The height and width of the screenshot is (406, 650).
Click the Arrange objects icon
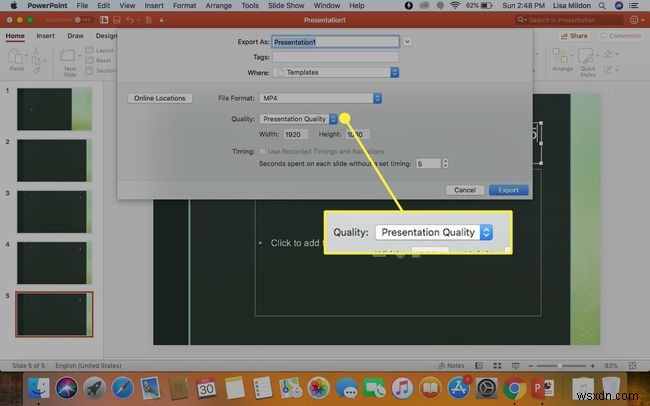click(560, 56)
